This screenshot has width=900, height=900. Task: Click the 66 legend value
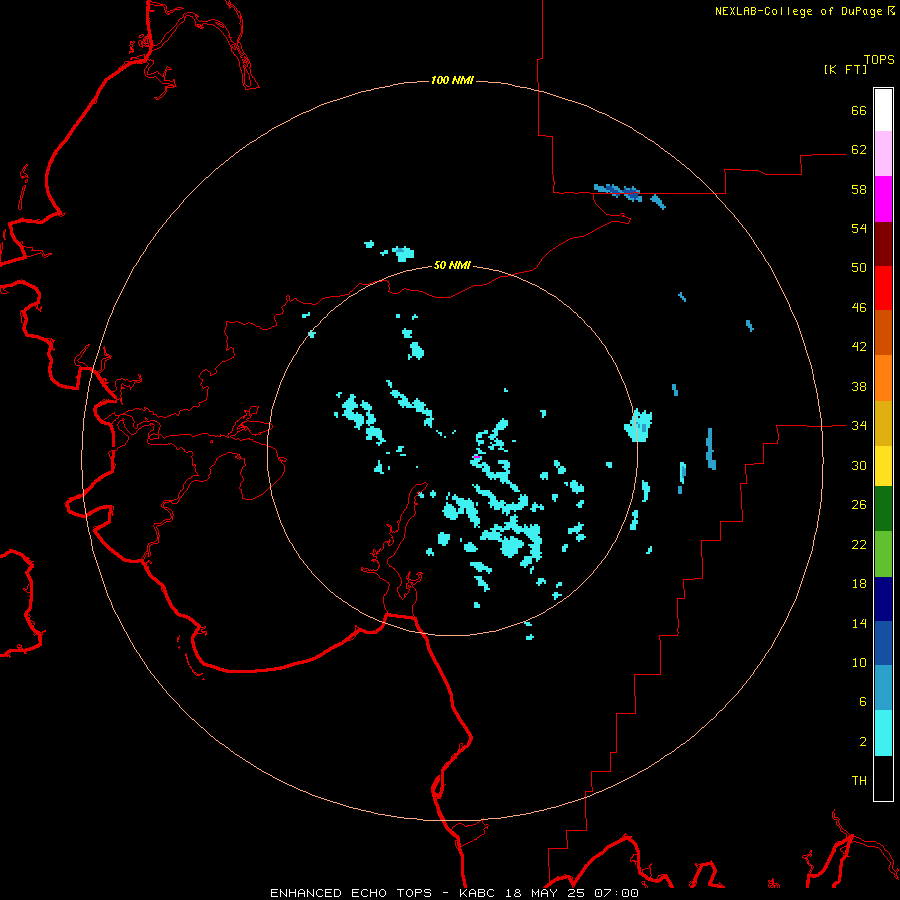[x=859, y=110]
